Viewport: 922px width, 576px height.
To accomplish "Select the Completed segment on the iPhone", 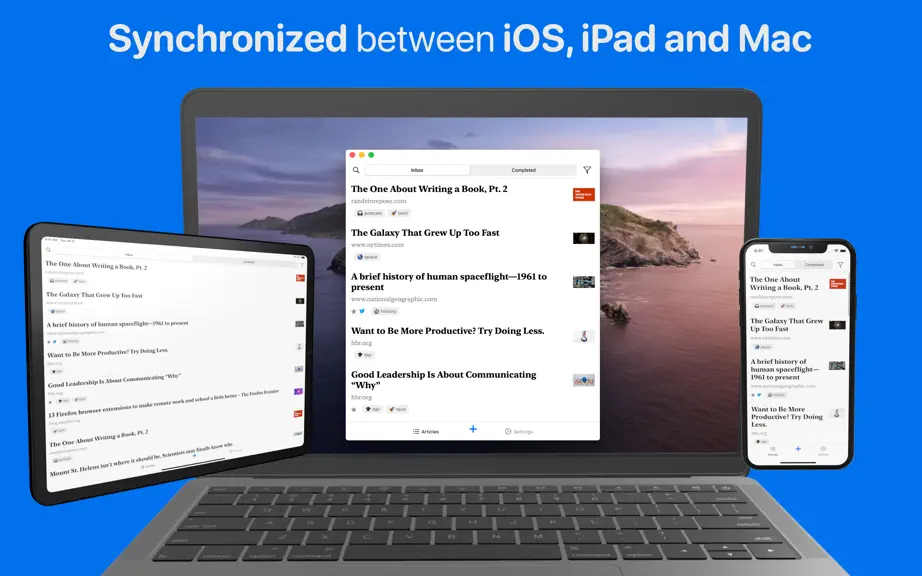I will coord(814,264).
